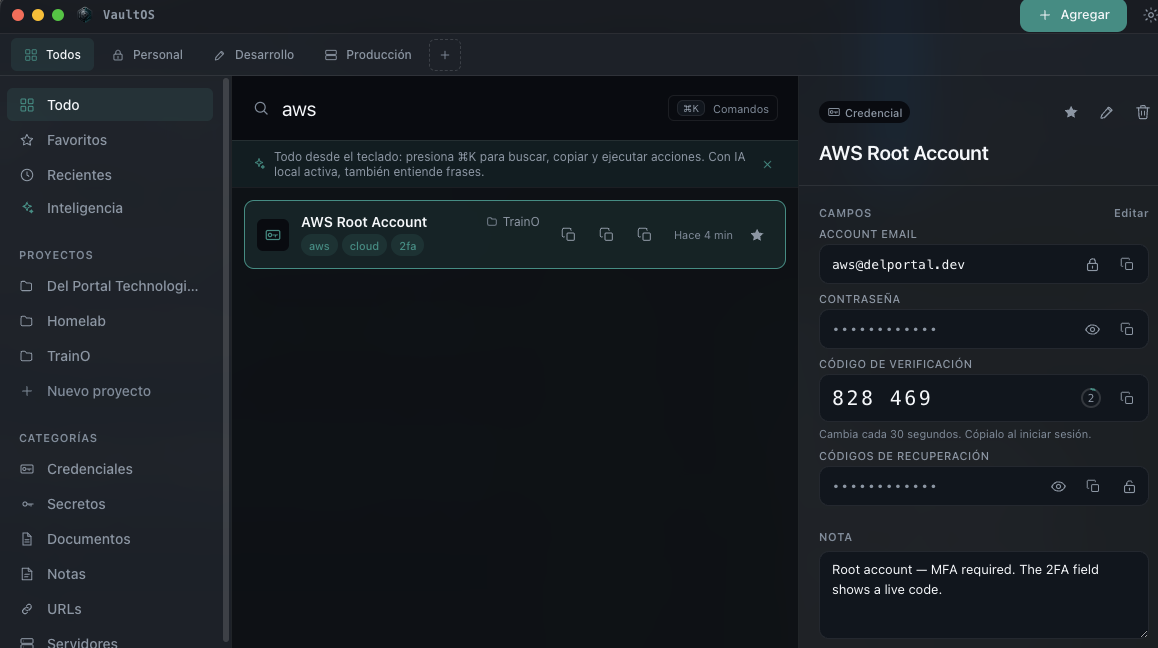This screenshot has width=1158, height=648.
Task: Click the TOTP countdown timer circle
Action: coord(1091,398)
